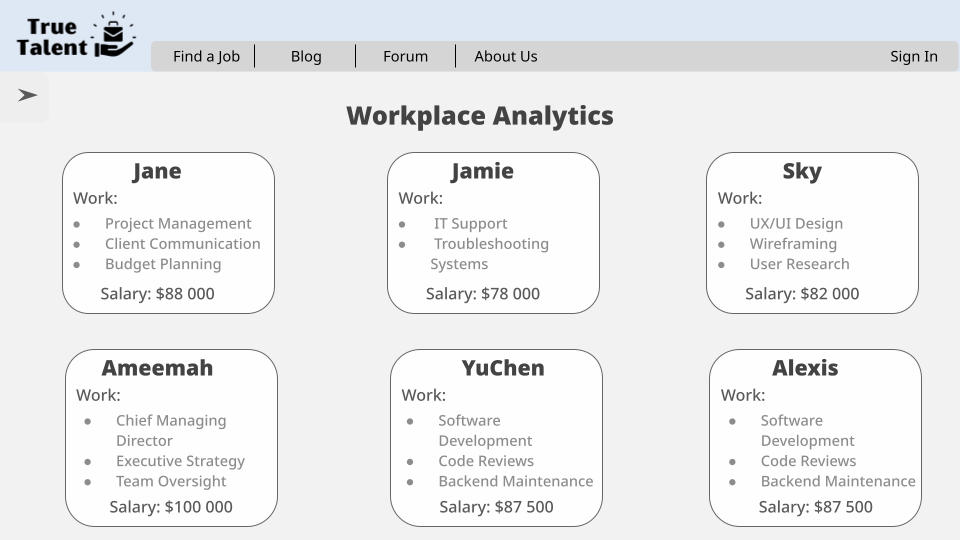Screen dimensions: 960x540
Task: Select Ameemah's Team Oversight item
Action: coord(171,481)
